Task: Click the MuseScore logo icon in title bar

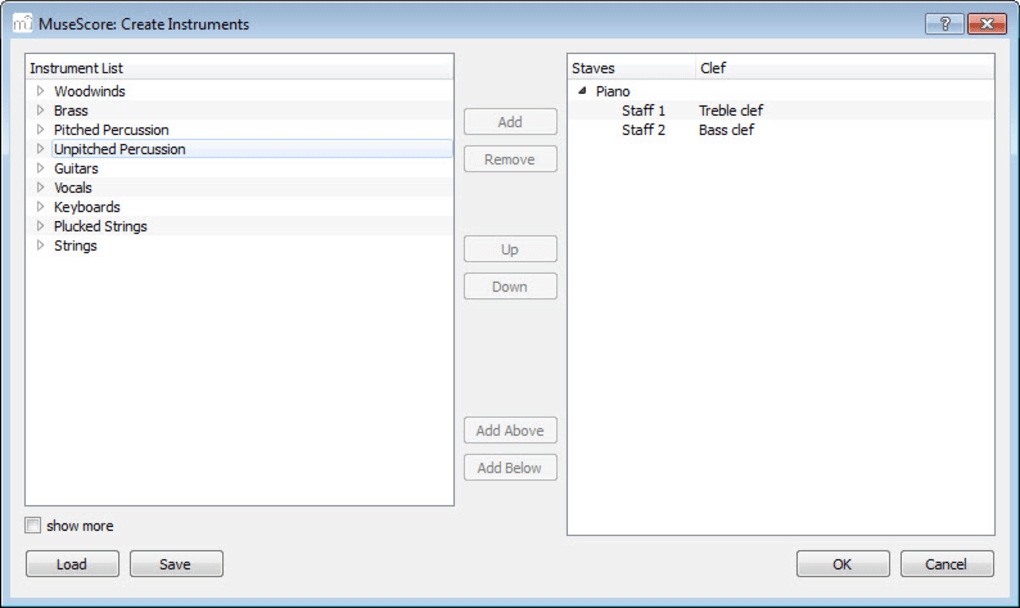Action: 22,23
